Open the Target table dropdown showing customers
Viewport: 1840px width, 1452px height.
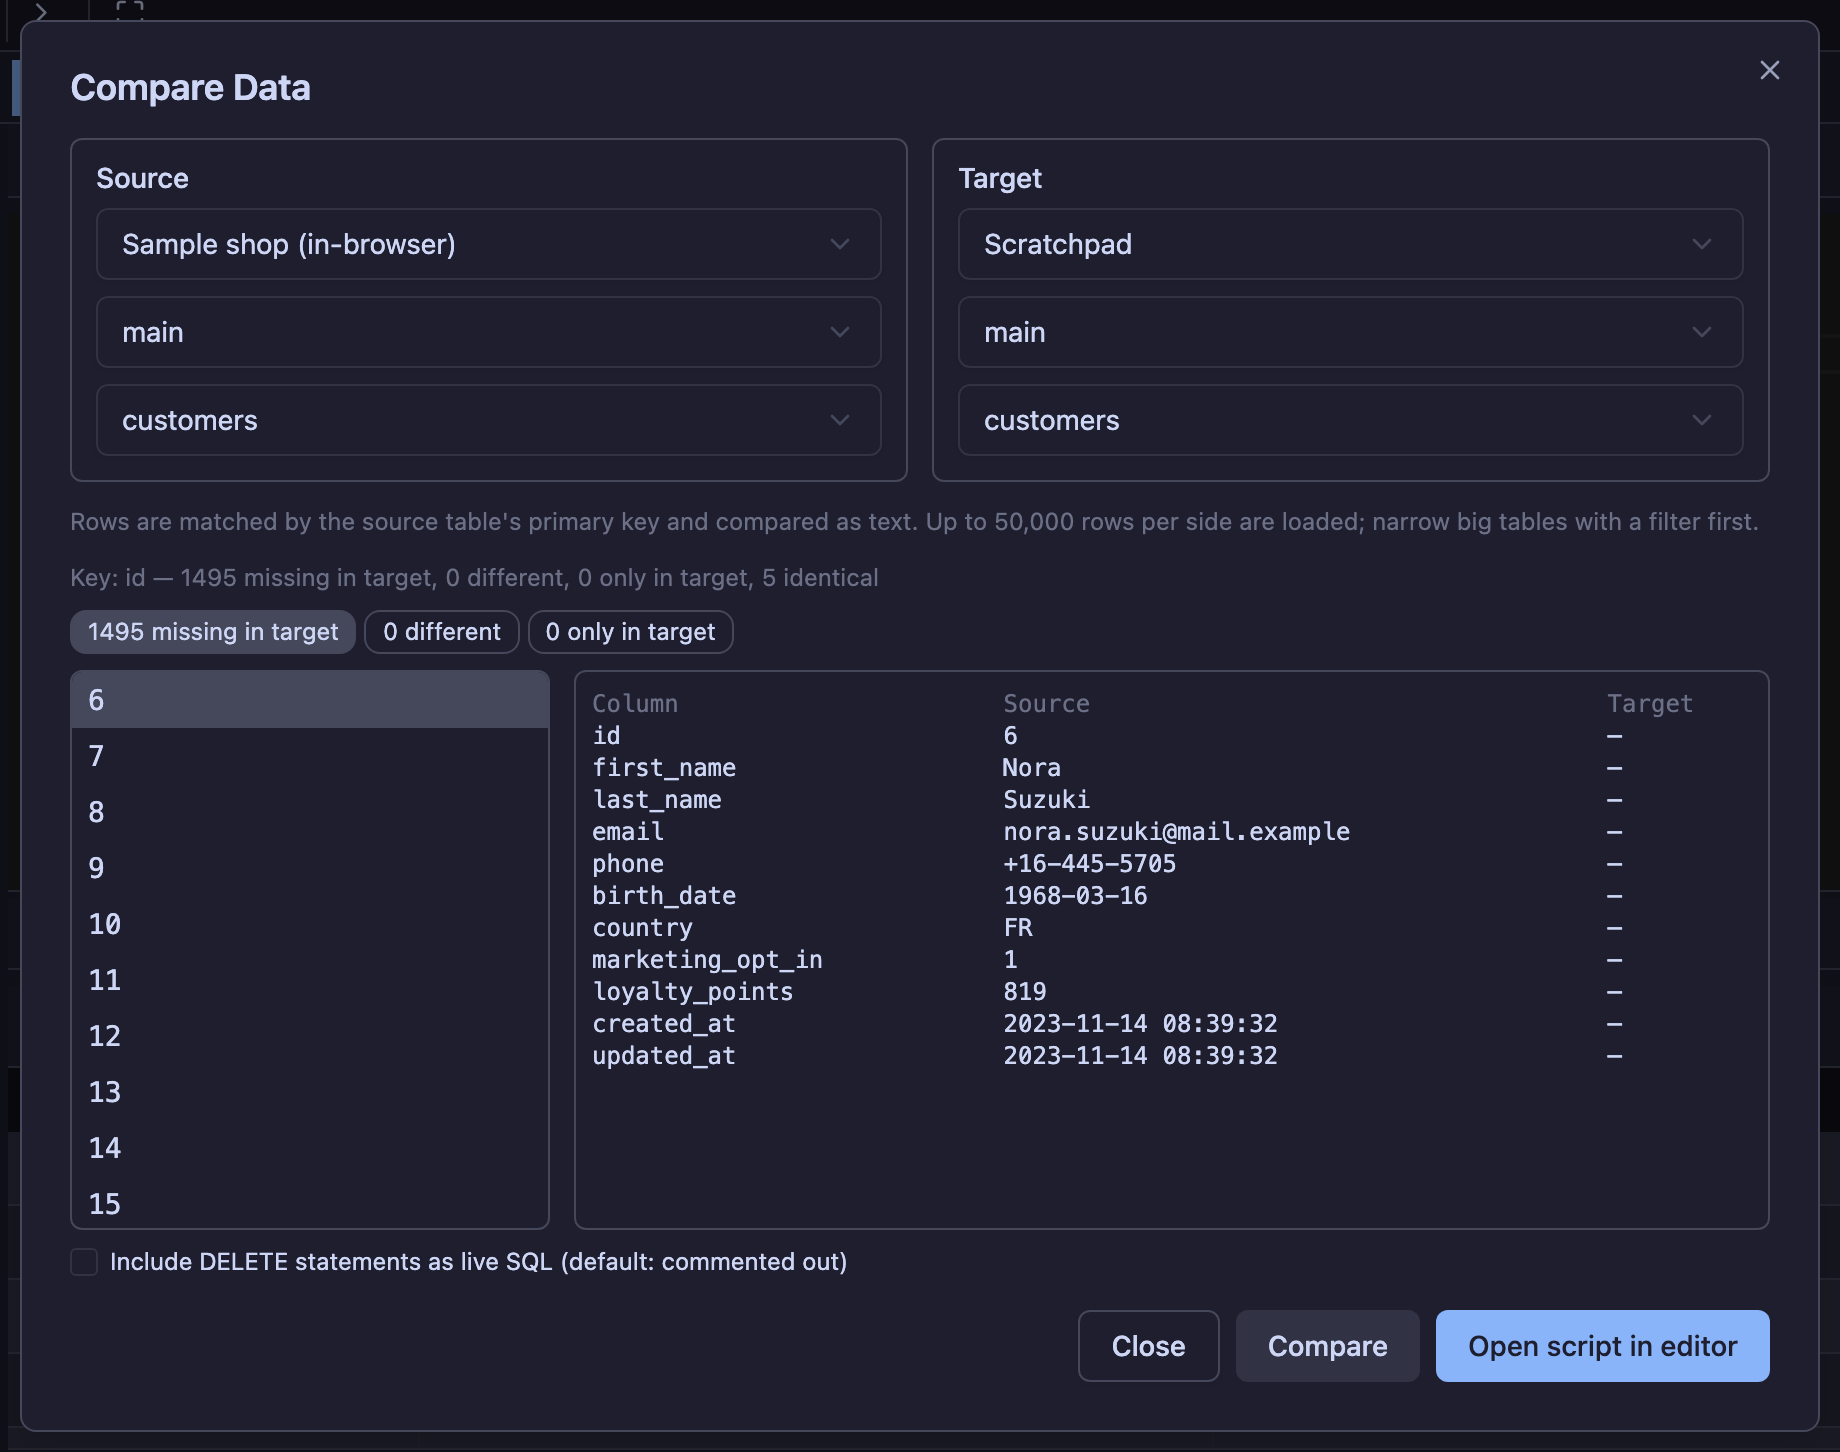coord(1350,420)
